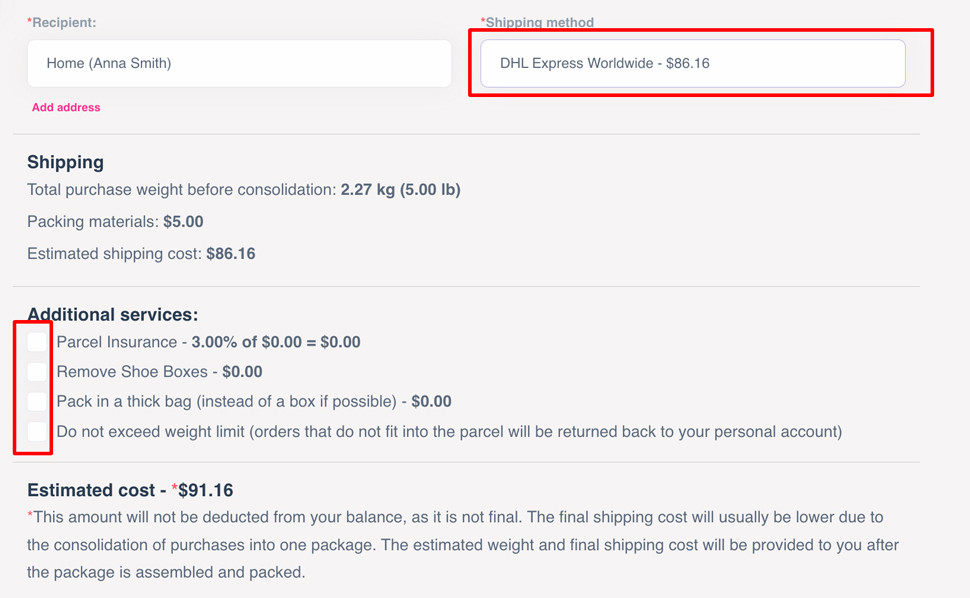This screenshot has height=598, width=970.
Task: Click the Estimated shipping cost $86.16 line
Action: [x=141, y=254]
